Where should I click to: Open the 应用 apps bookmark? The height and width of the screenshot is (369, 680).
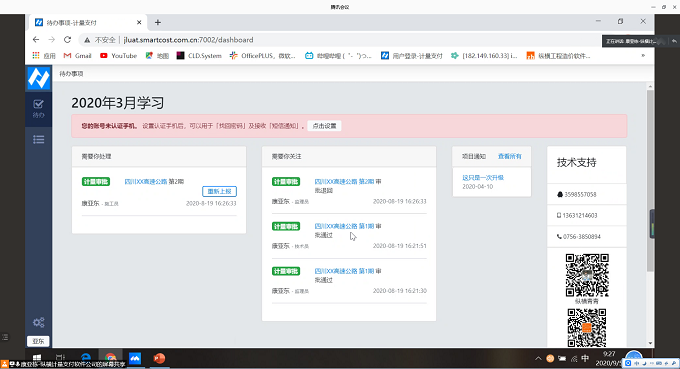pyautogui.click(x=44, y=56)
